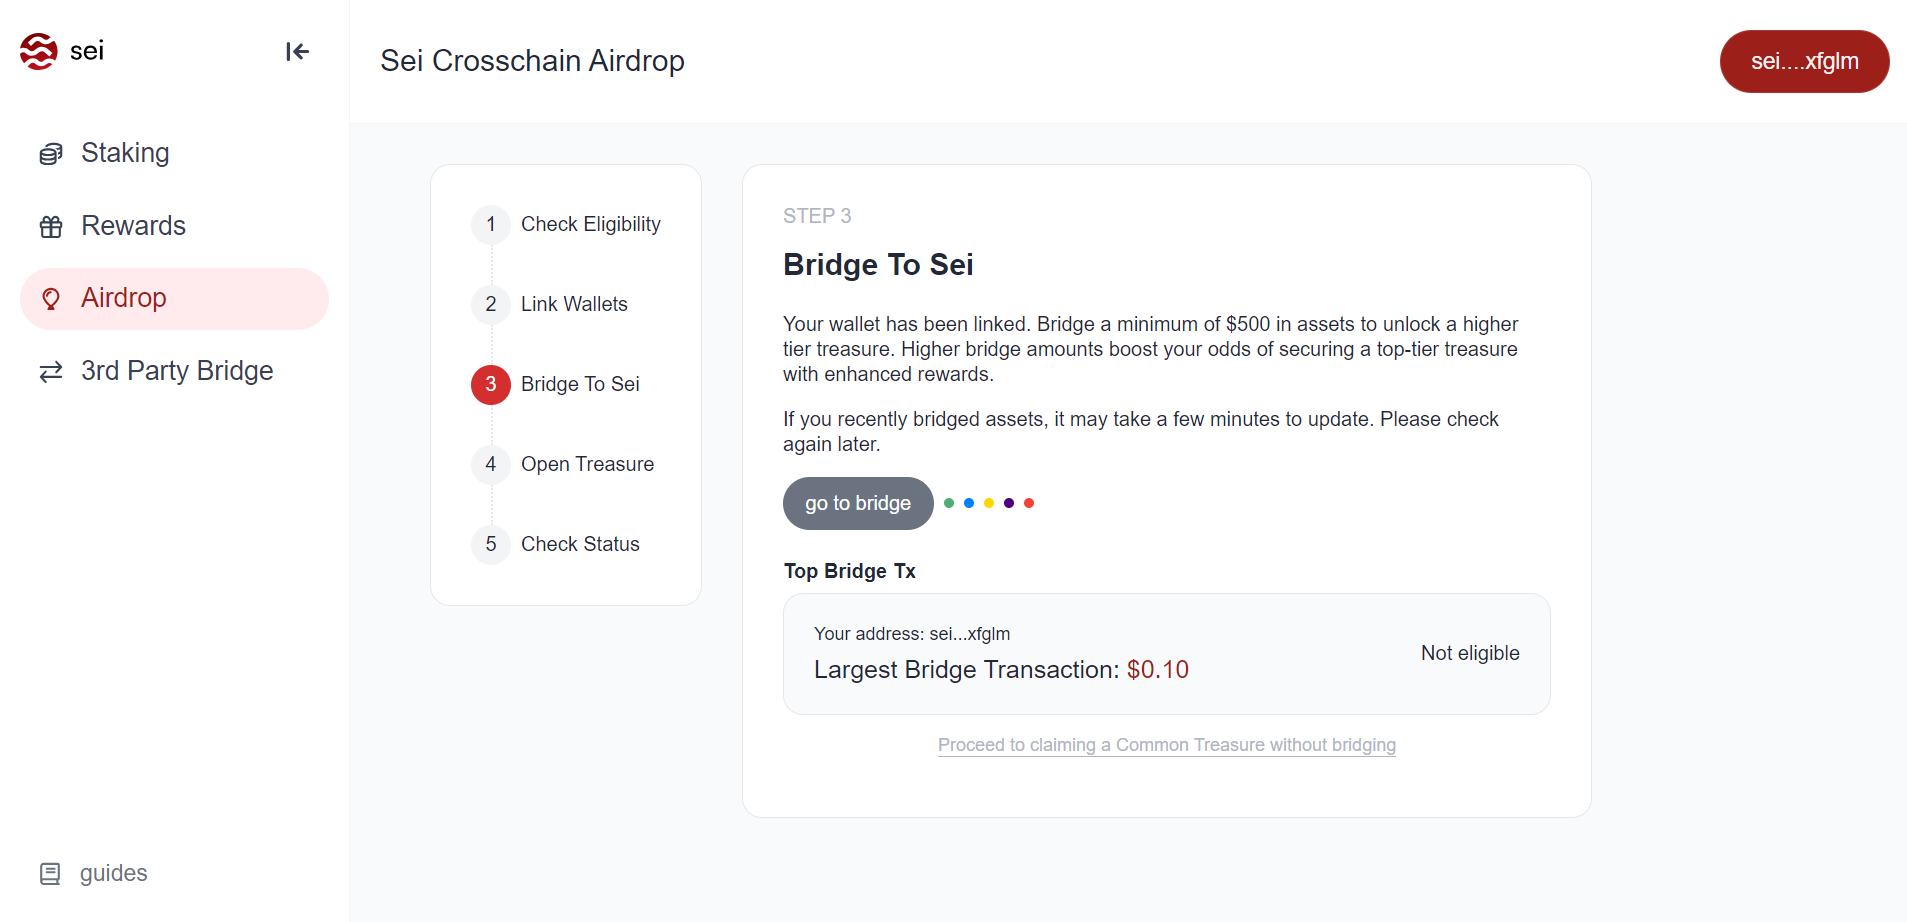Go to Open Treasure step

(587, 464)
